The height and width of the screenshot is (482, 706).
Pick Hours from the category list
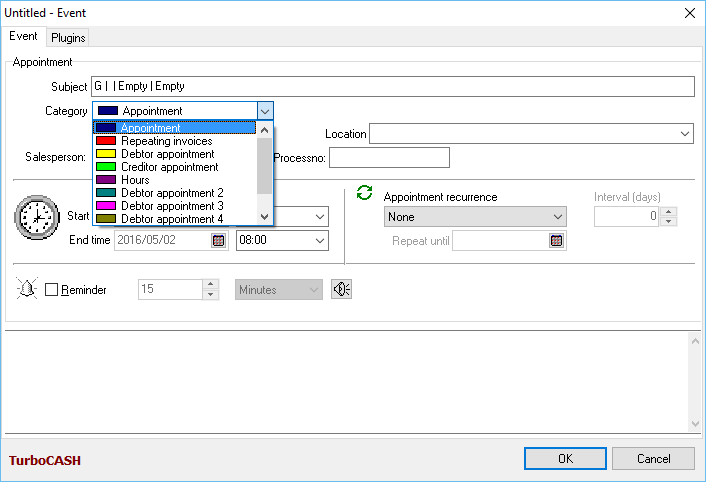[x=135, y=180]
